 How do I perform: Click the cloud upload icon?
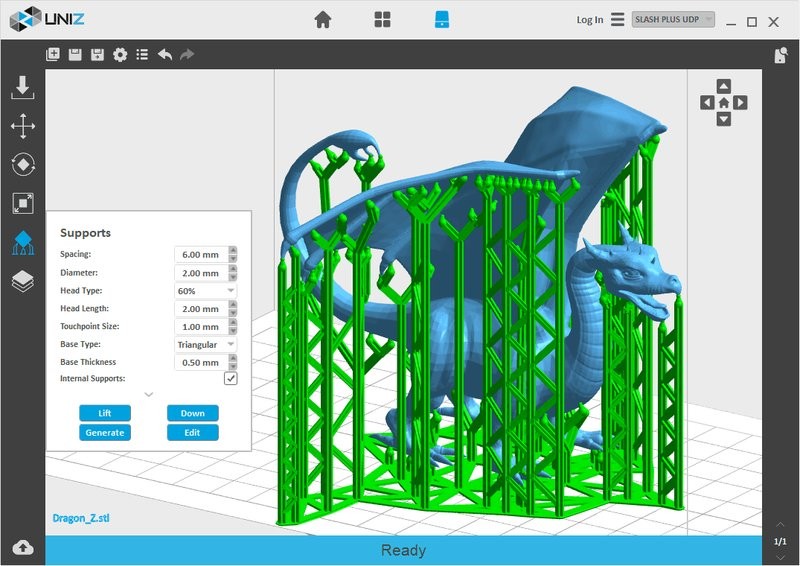[22, 547]
